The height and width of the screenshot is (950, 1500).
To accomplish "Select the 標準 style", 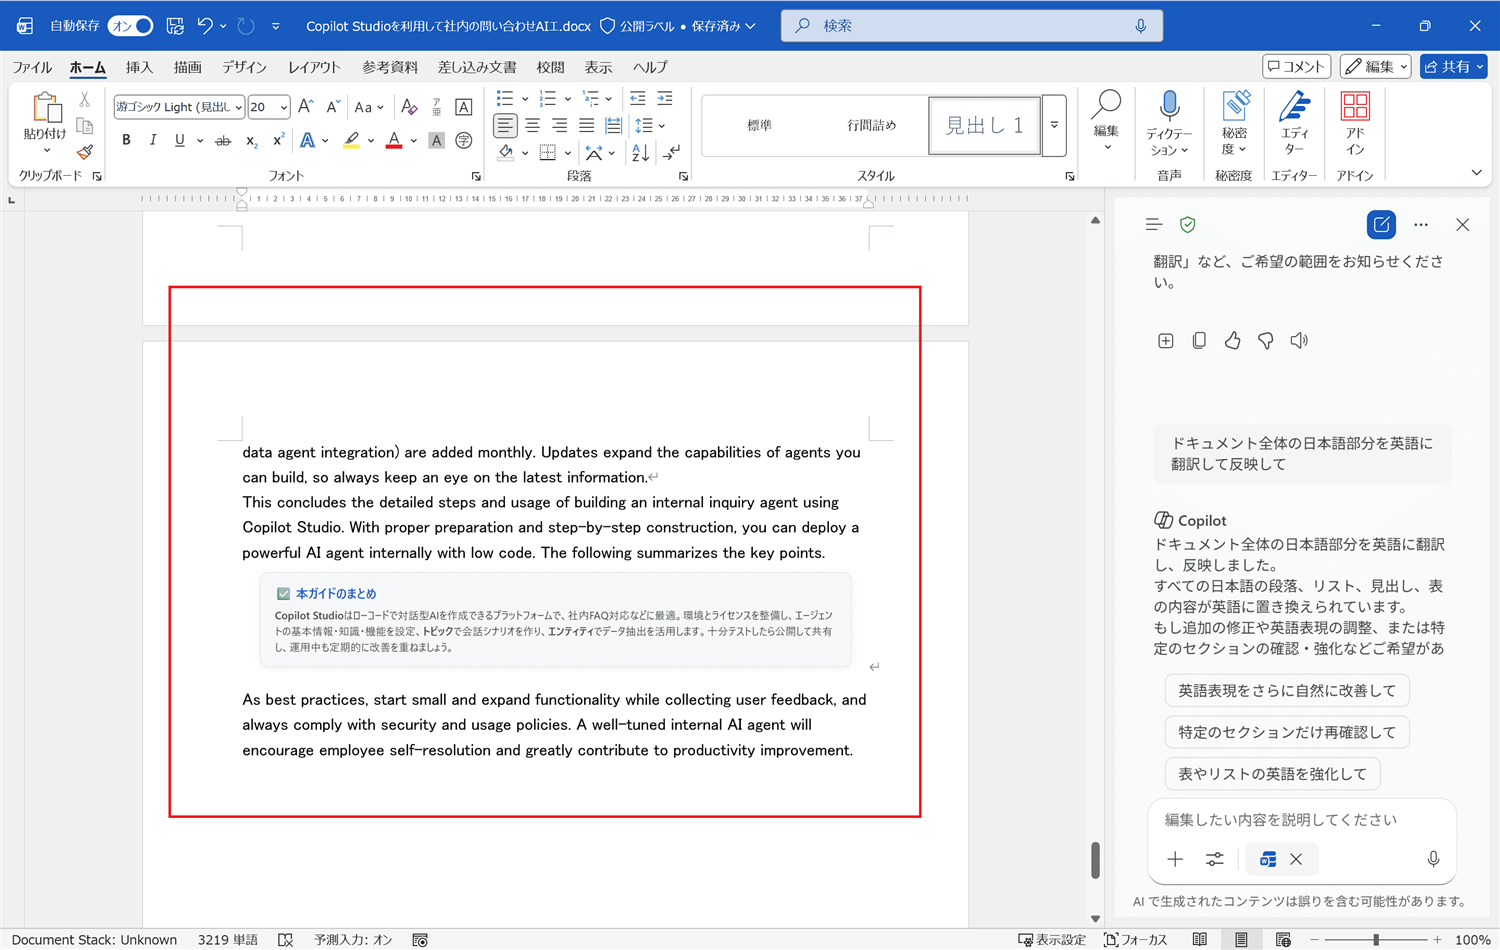I will pyautogui.click(x=759, y=125).
